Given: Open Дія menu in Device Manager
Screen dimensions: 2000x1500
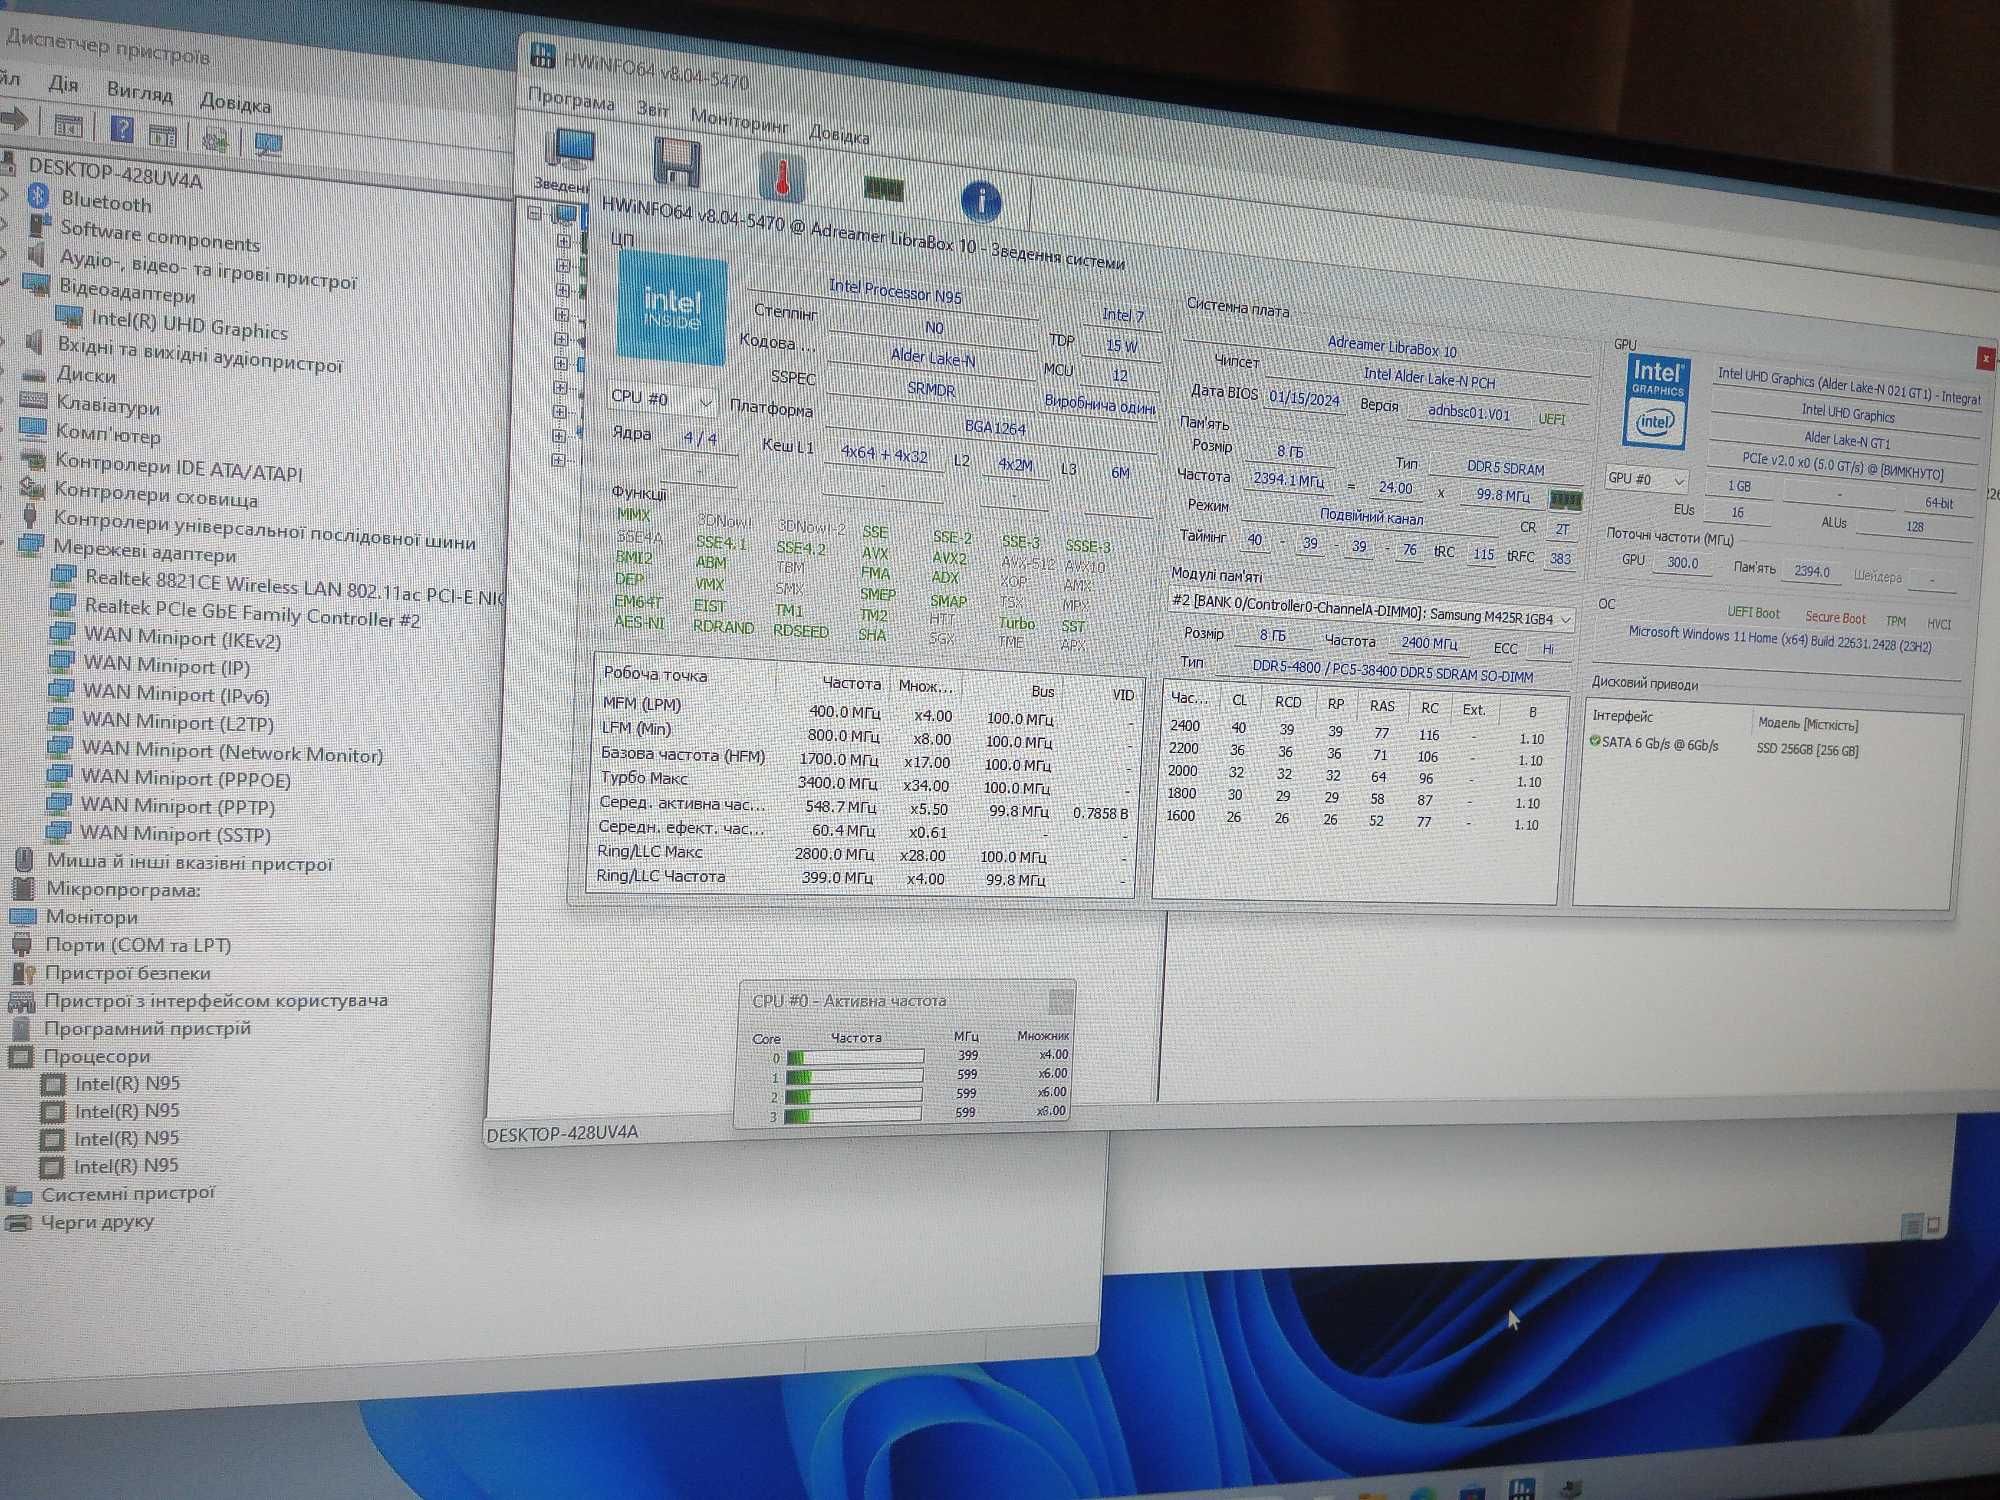Looking at the screenshot, I should point(63,84).
